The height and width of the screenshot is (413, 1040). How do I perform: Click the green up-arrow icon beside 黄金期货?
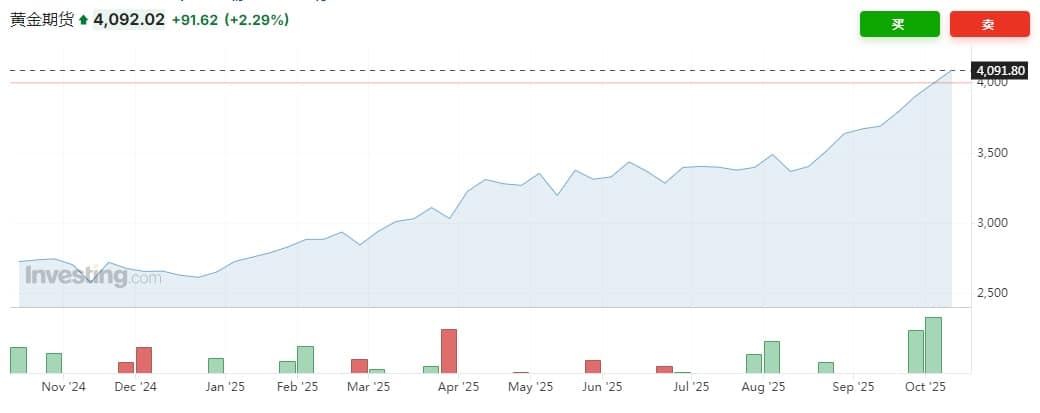pyautogui.click(x=83, y=19)
